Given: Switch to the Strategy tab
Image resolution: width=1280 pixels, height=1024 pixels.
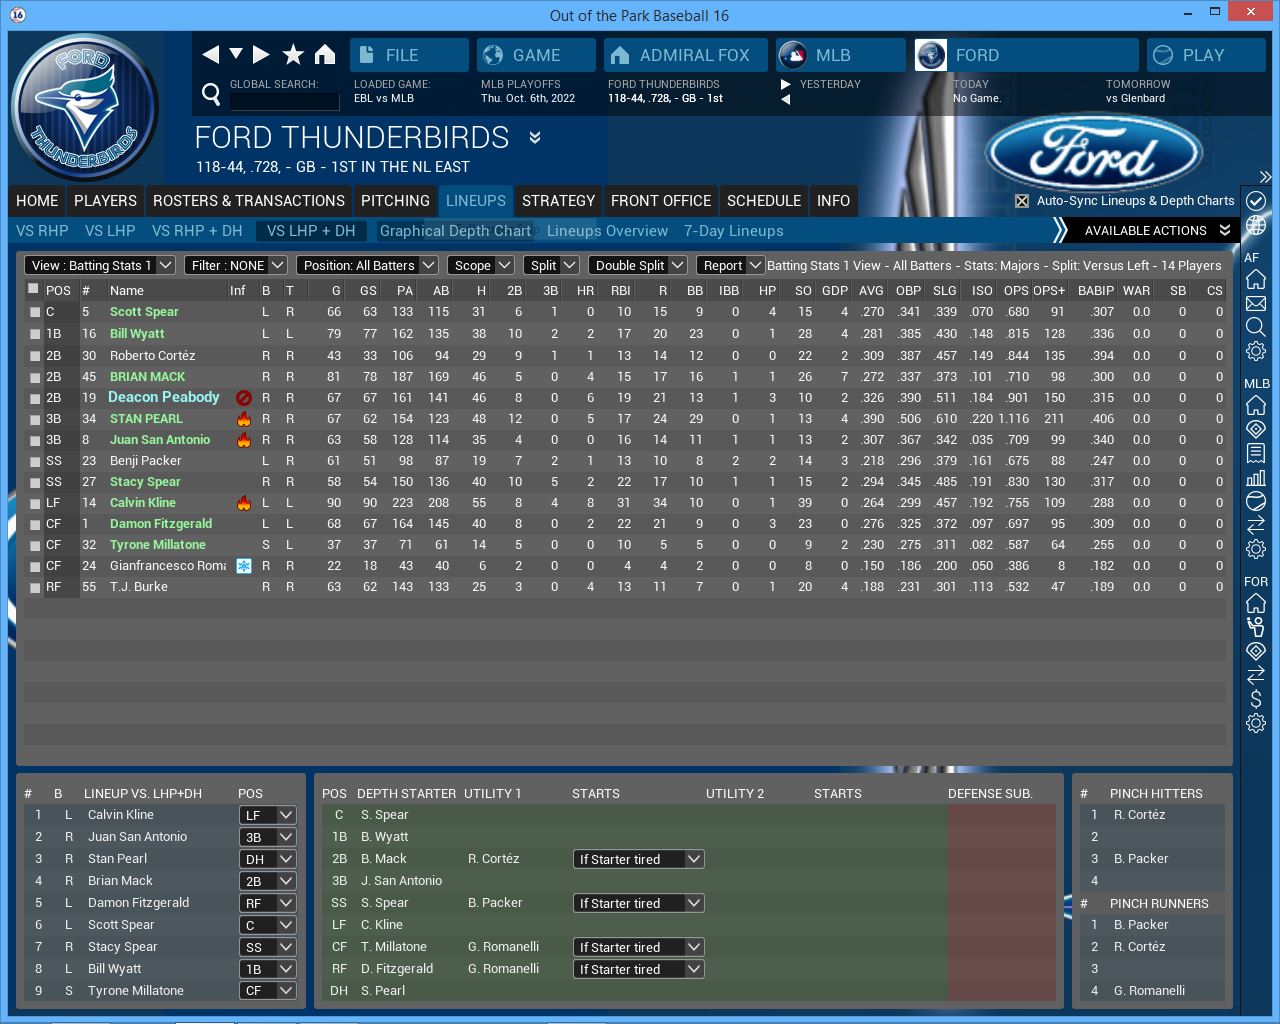Looking at the screenshot, I should [x=558, y=201].
